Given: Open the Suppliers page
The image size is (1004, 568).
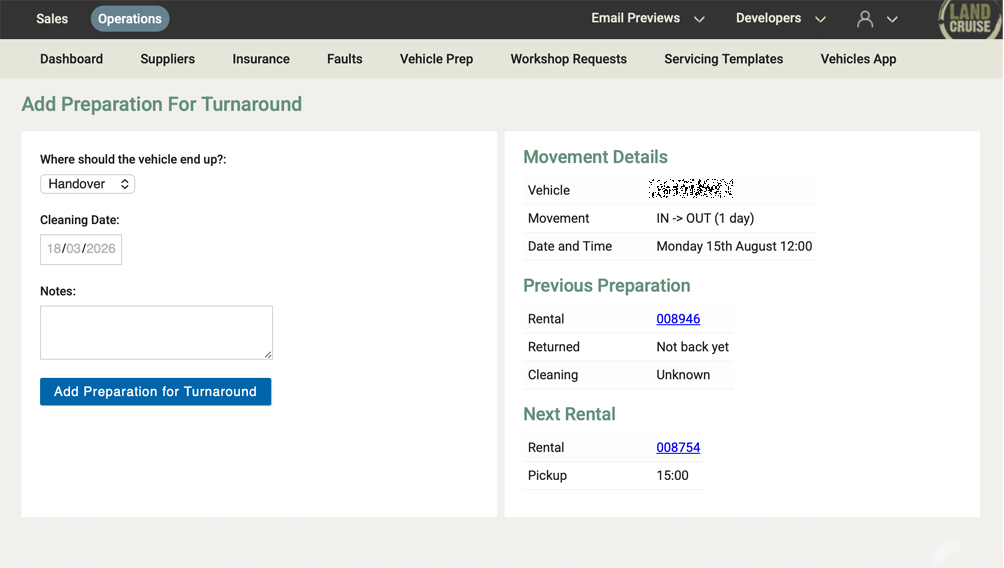Looking at the screenshot, I should pos(168,59).
